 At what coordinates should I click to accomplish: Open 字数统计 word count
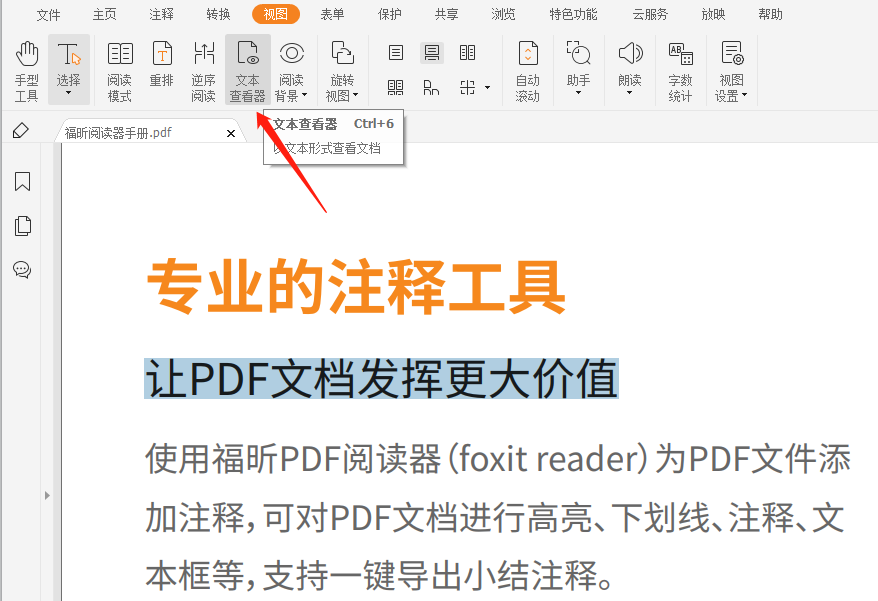click(680, 70)
